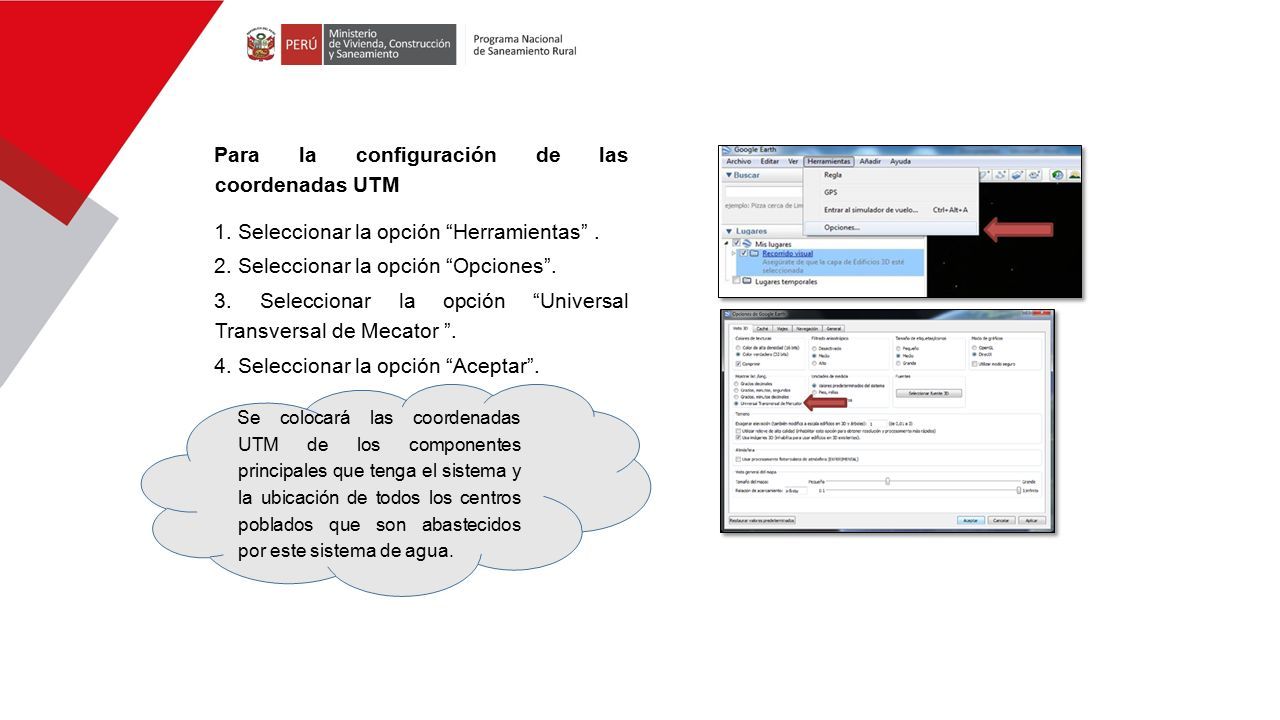Open the Añadir menu

point(870,161)
